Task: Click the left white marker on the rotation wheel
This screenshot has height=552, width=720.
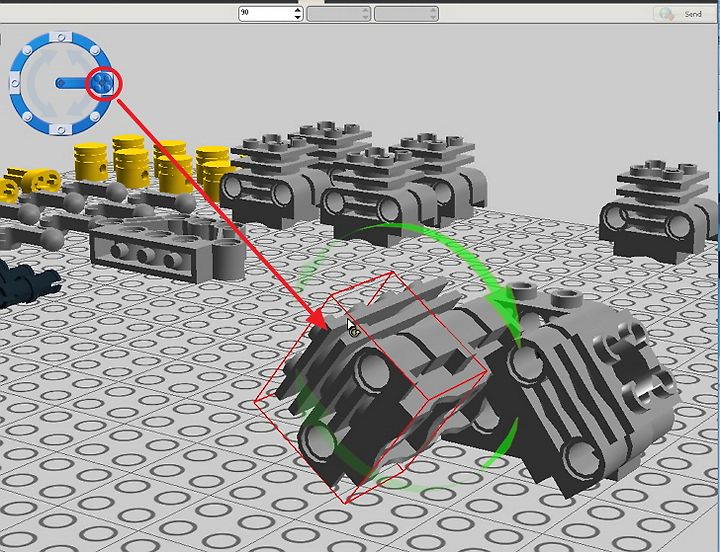Action: pyautogui.click(x=15, y=83)
